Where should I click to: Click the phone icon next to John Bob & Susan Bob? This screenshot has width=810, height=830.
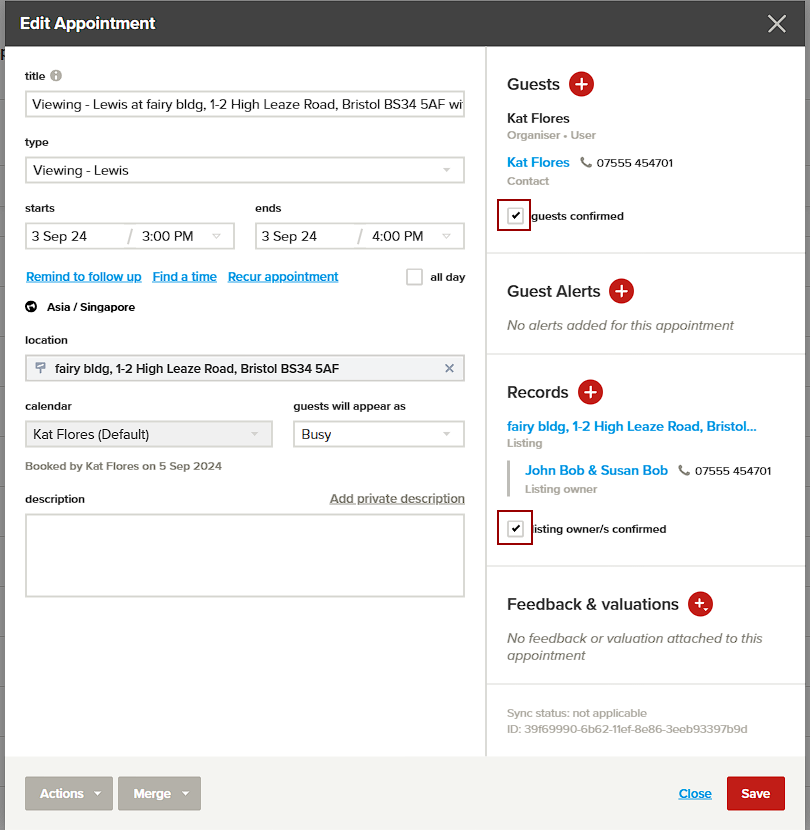point(682,470)
